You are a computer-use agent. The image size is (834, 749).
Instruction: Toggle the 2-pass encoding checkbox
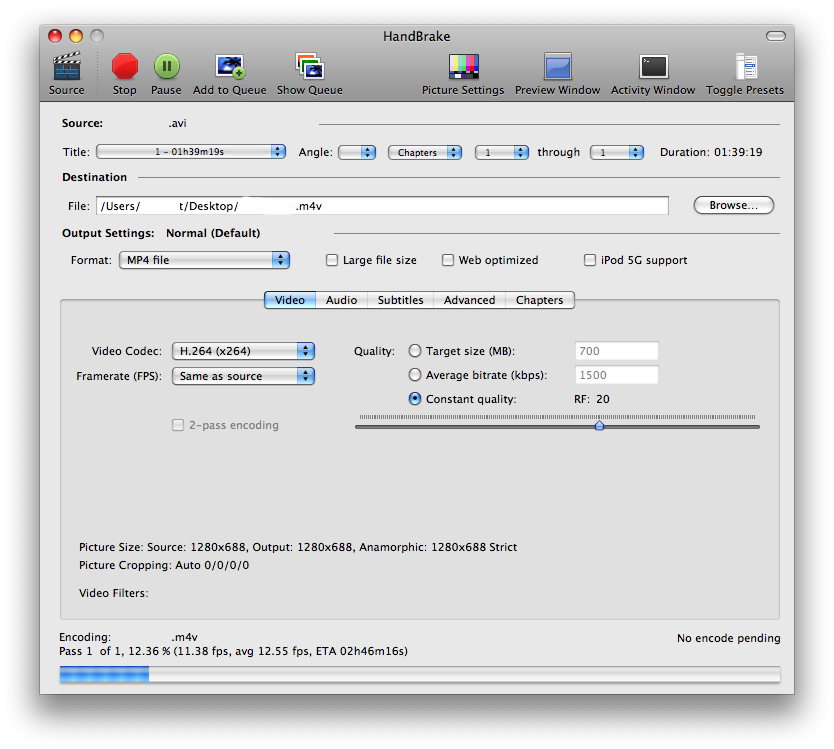[x=178, y=425]
